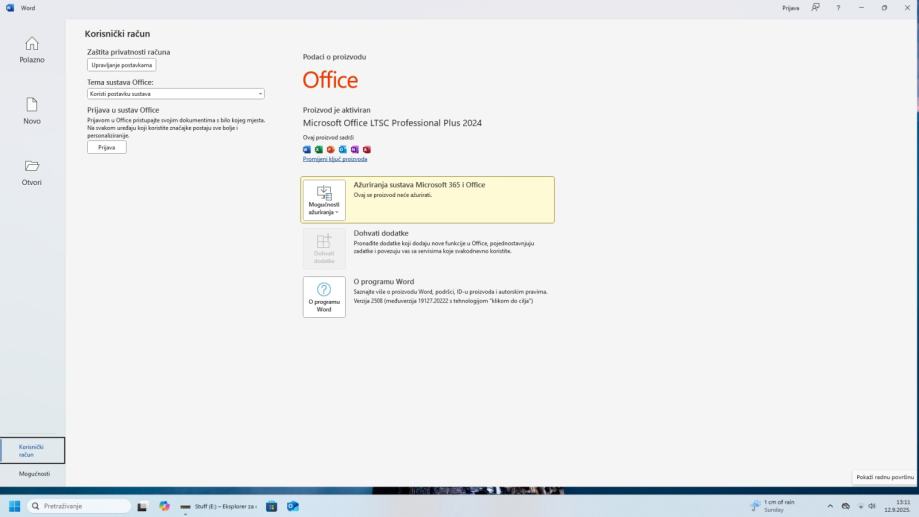Click the feedback icon in title bar
The image size is (919, 517).
tap(816, 8)
